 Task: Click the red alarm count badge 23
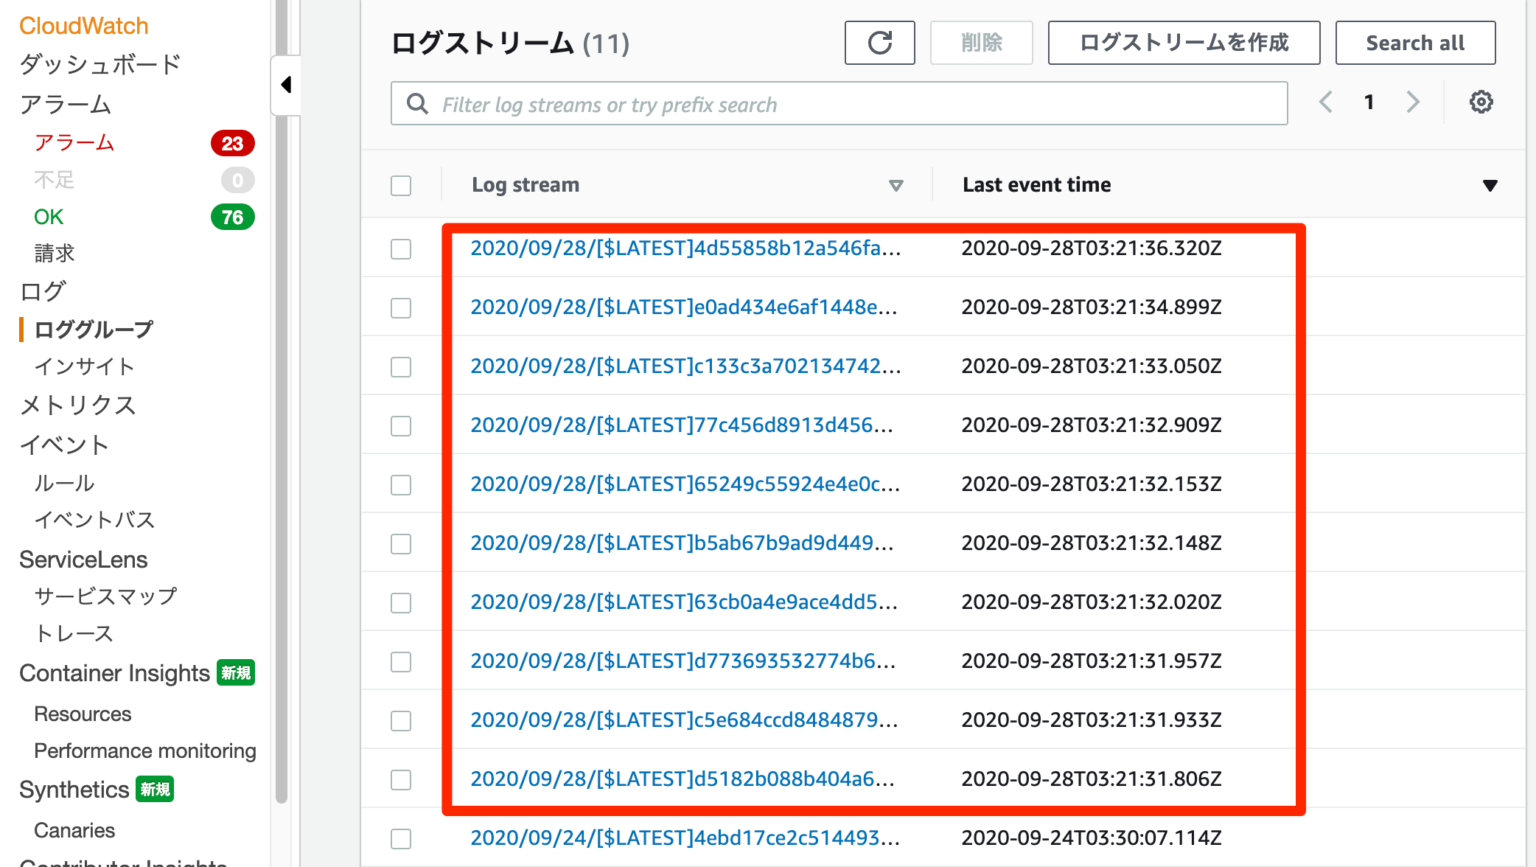[x=232, y=143]
